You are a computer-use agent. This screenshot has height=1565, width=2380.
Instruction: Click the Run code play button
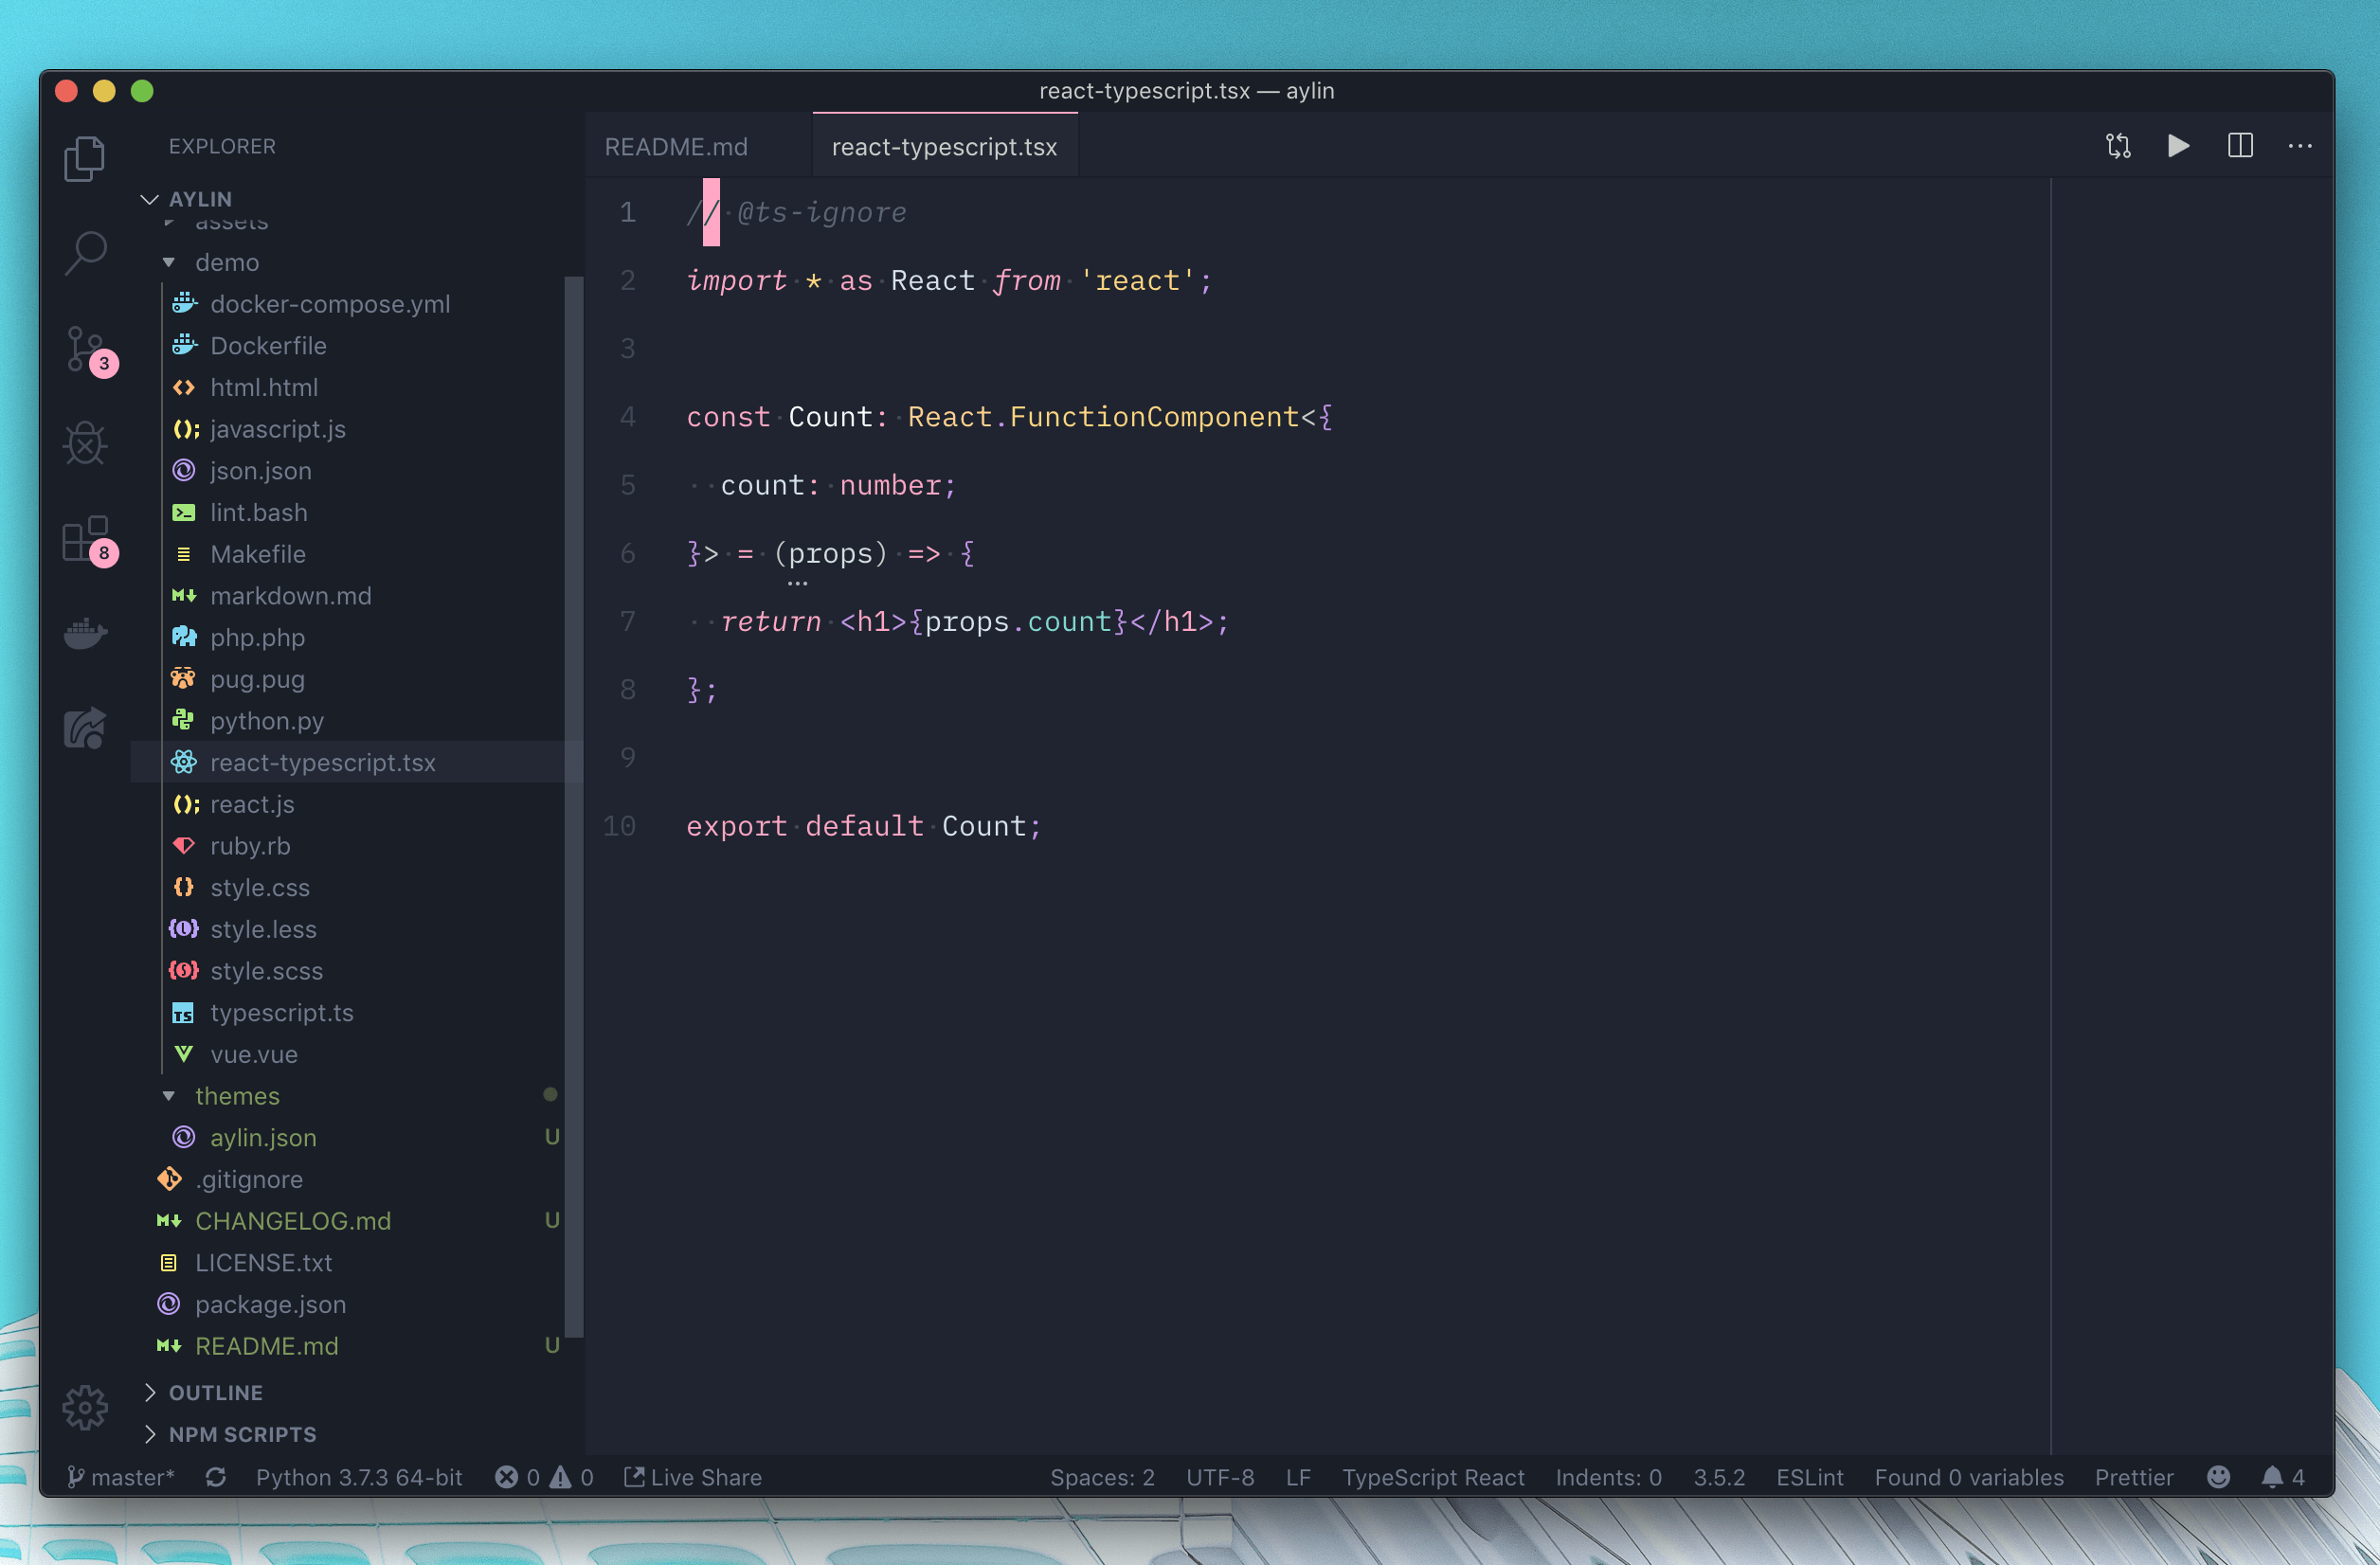click(2178, 146)
